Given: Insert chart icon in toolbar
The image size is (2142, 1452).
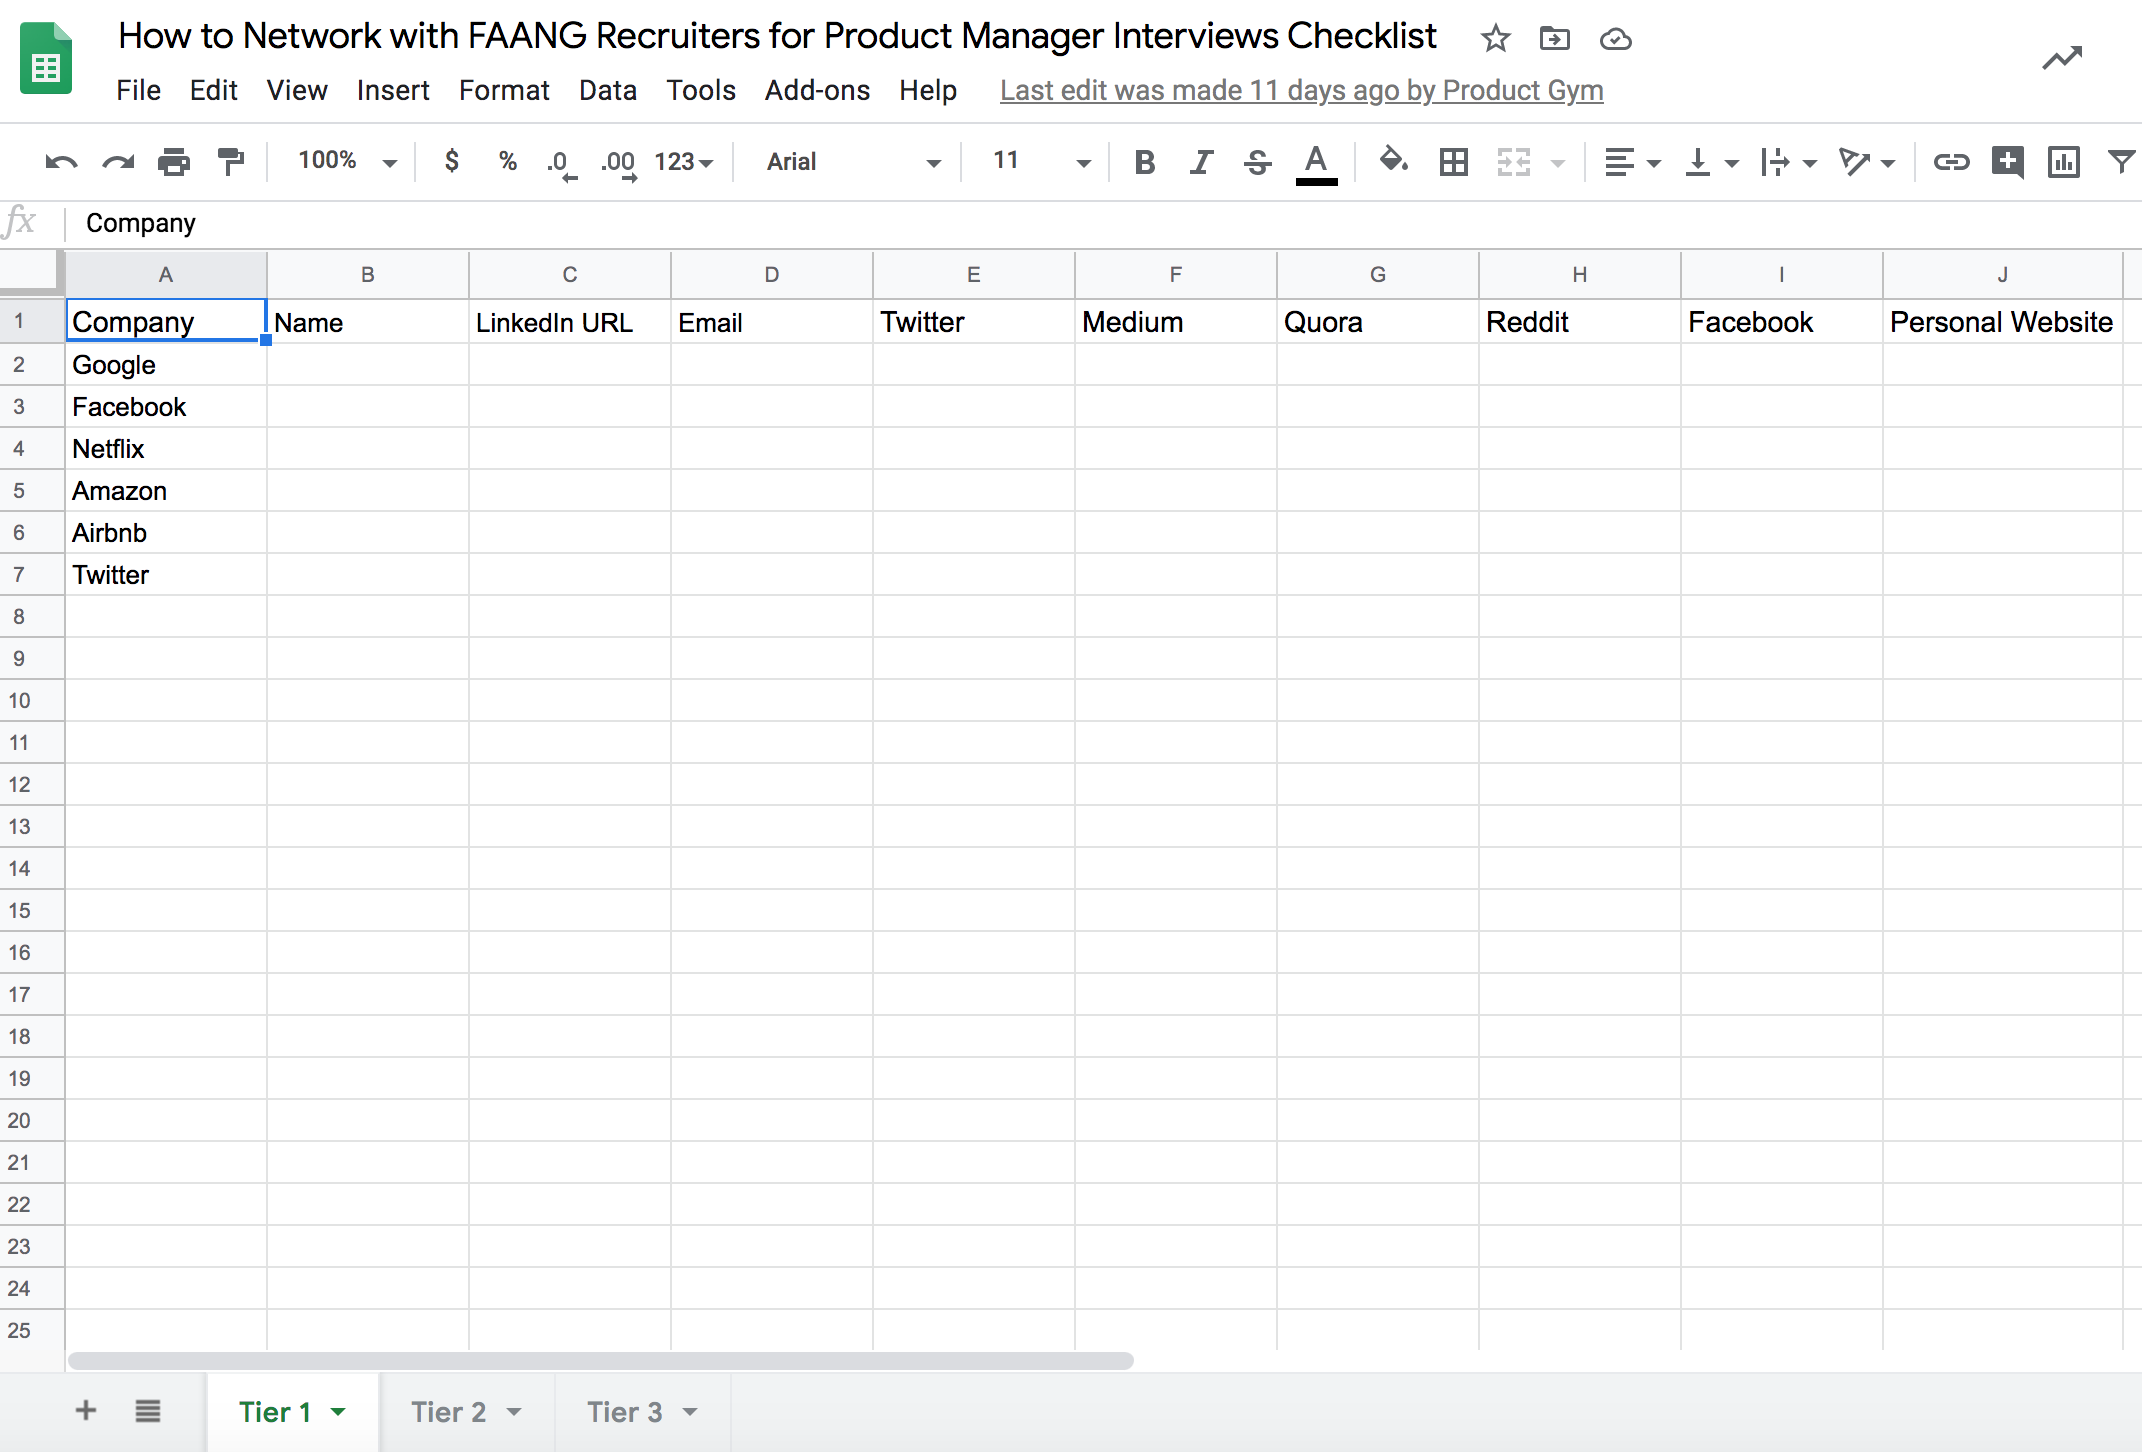Looking at the screenshot, I should coord(2063,162).
